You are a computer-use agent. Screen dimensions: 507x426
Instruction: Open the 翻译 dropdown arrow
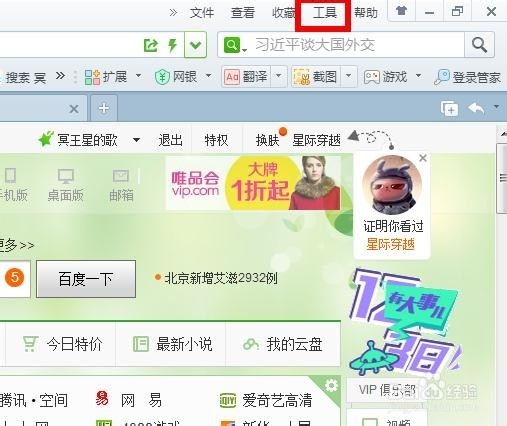[x=279, y=77]
